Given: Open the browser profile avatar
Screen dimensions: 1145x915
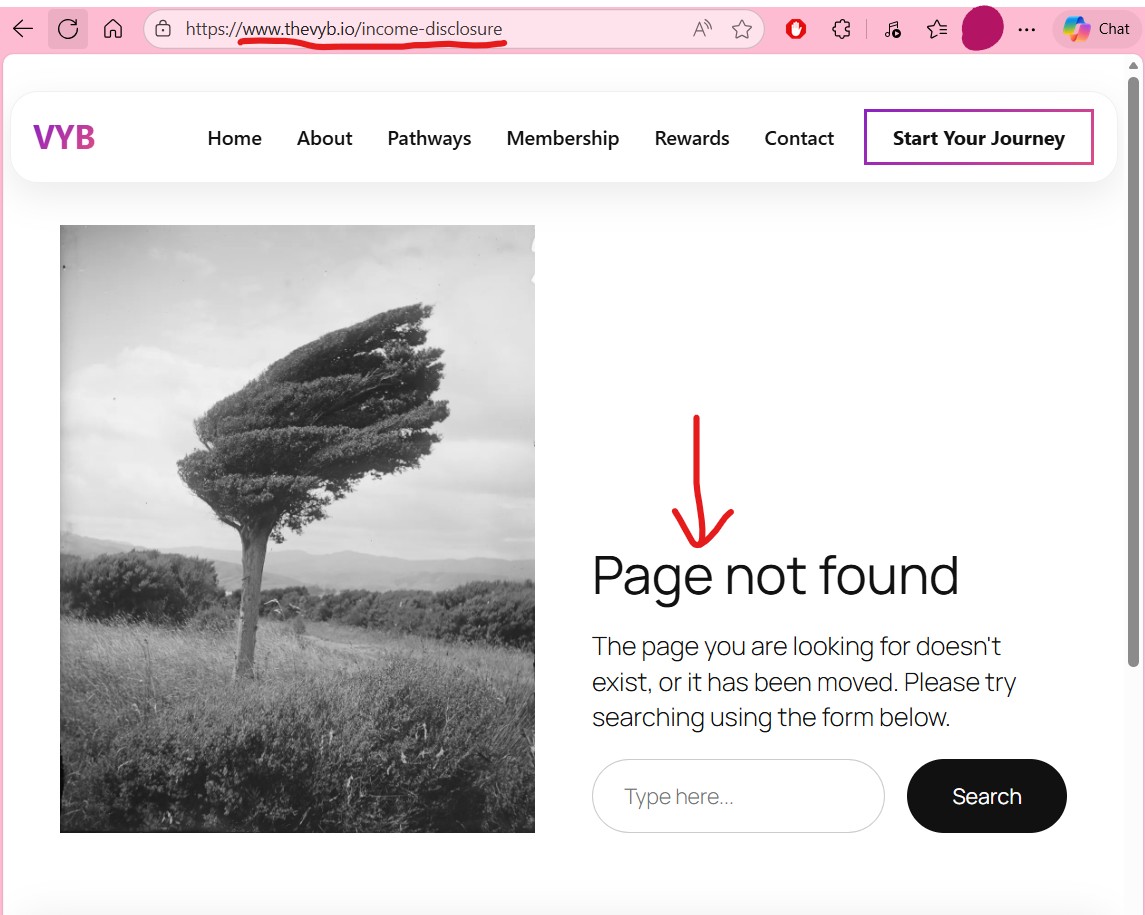Looking at the screenshot, I should click(982, 29).
